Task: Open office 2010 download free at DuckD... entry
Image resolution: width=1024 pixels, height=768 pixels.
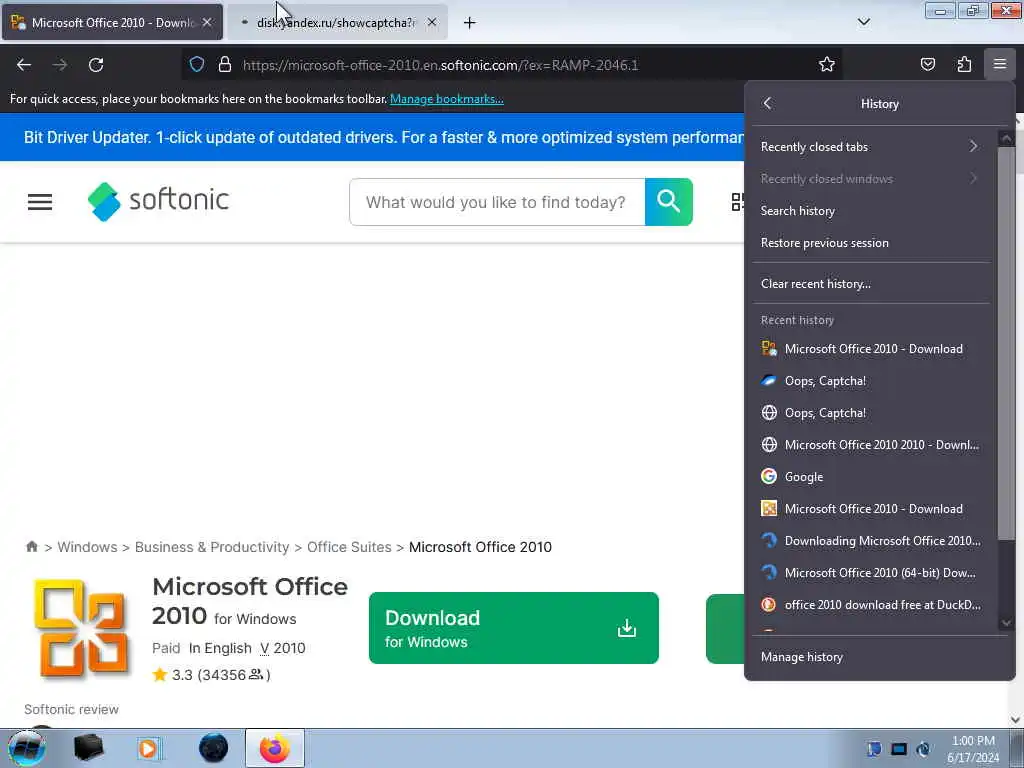Action: 871,605
